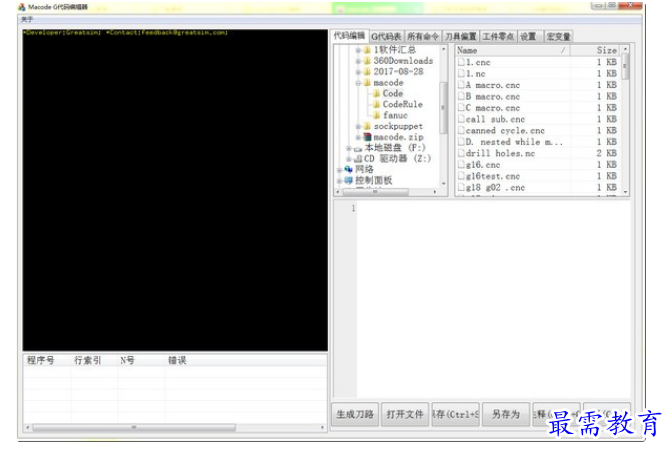This screenshot has width=670, height=455.
Task: Select the Code subfolder
Action: [x=393, y=94]
